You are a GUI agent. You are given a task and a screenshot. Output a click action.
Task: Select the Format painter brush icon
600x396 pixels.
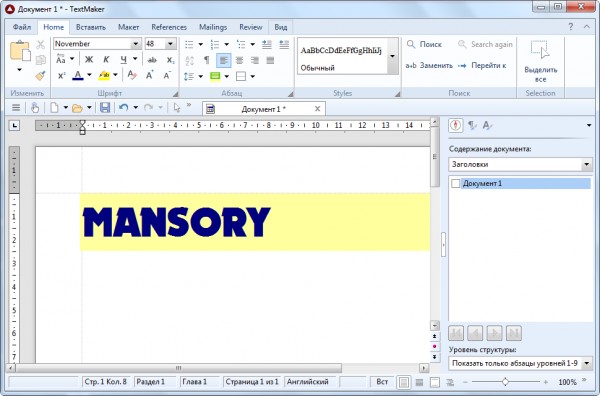tap(41, 76)
